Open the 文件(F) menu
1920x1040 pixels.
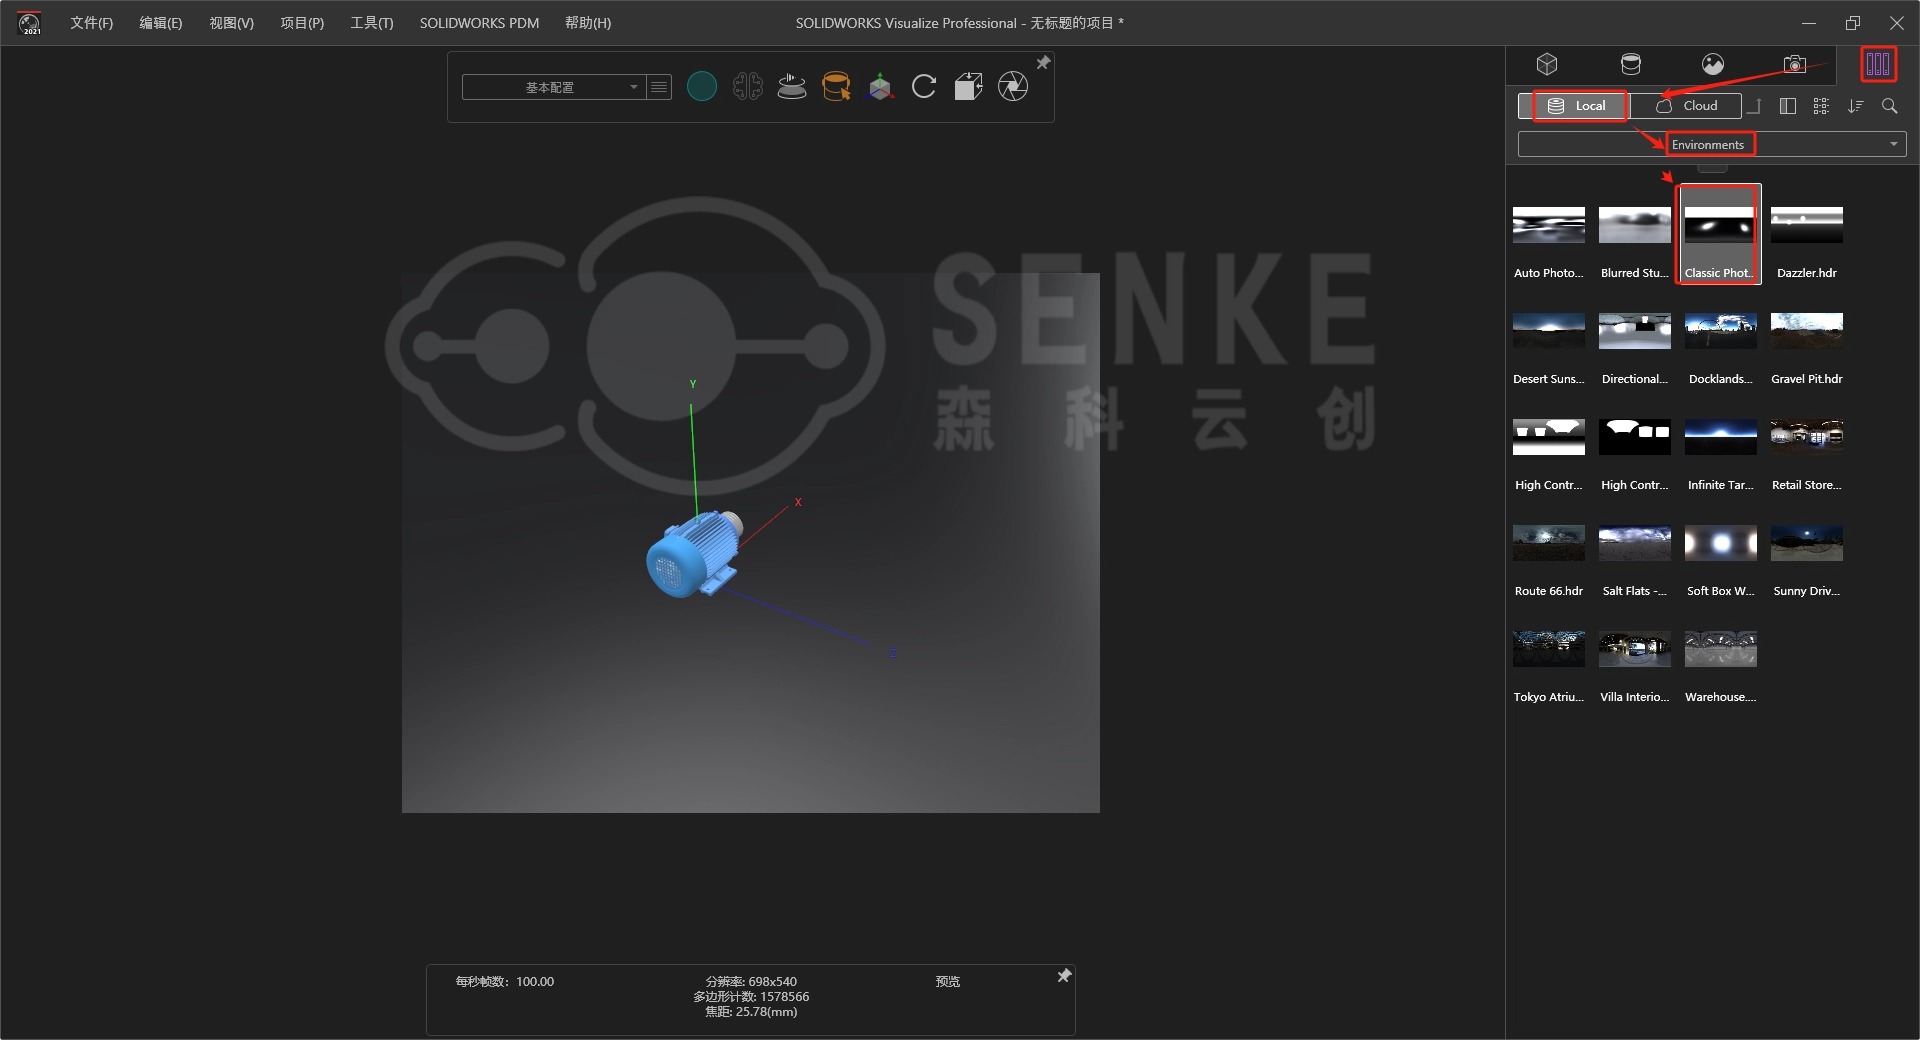click(x=91, y=23)
